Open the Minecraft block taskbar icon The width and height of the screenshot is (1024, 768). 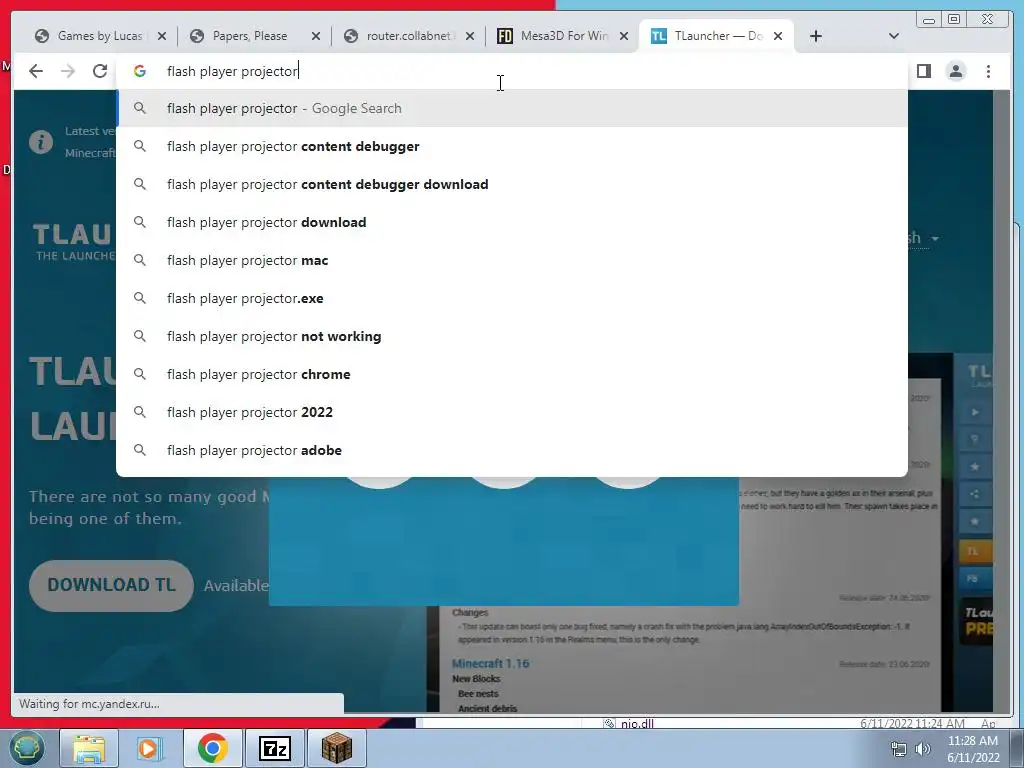coord(336,748)
